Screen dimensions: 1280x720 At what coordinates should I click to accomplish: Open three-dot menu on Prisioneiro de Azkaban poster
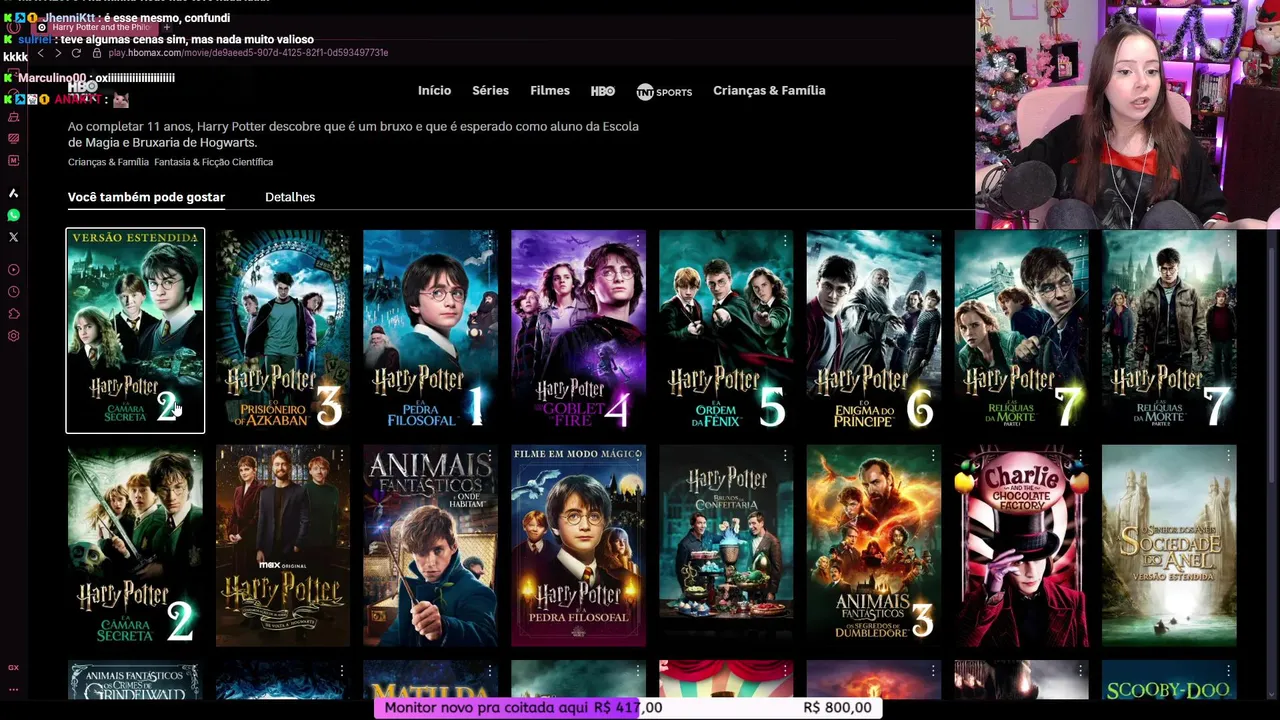[341, 241]
